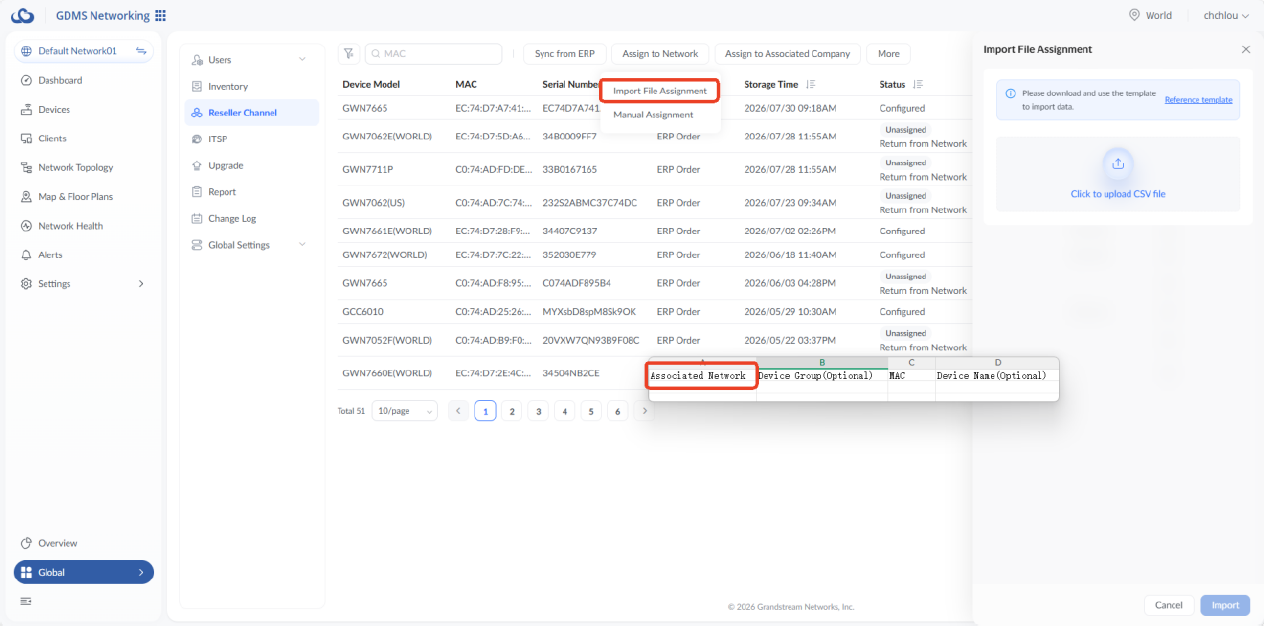The width and height of the screenshot is (1264, 626).
Task: Go to page 6
Action: [x=618, y=411]
